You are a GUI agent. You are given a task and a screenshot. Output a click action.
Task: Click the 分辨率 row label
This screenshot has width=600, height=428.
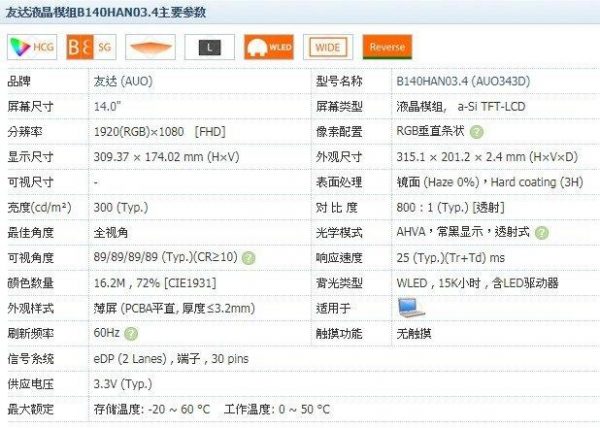coord(25,132)
